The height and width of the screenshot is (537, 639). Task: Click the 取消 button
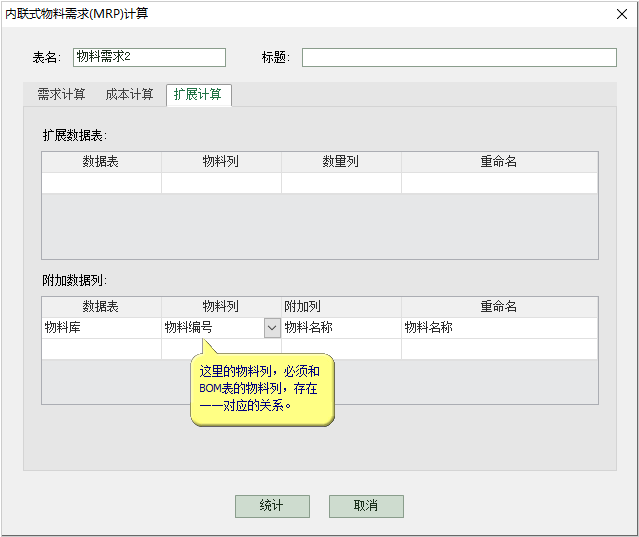click(x=366, y=506)
